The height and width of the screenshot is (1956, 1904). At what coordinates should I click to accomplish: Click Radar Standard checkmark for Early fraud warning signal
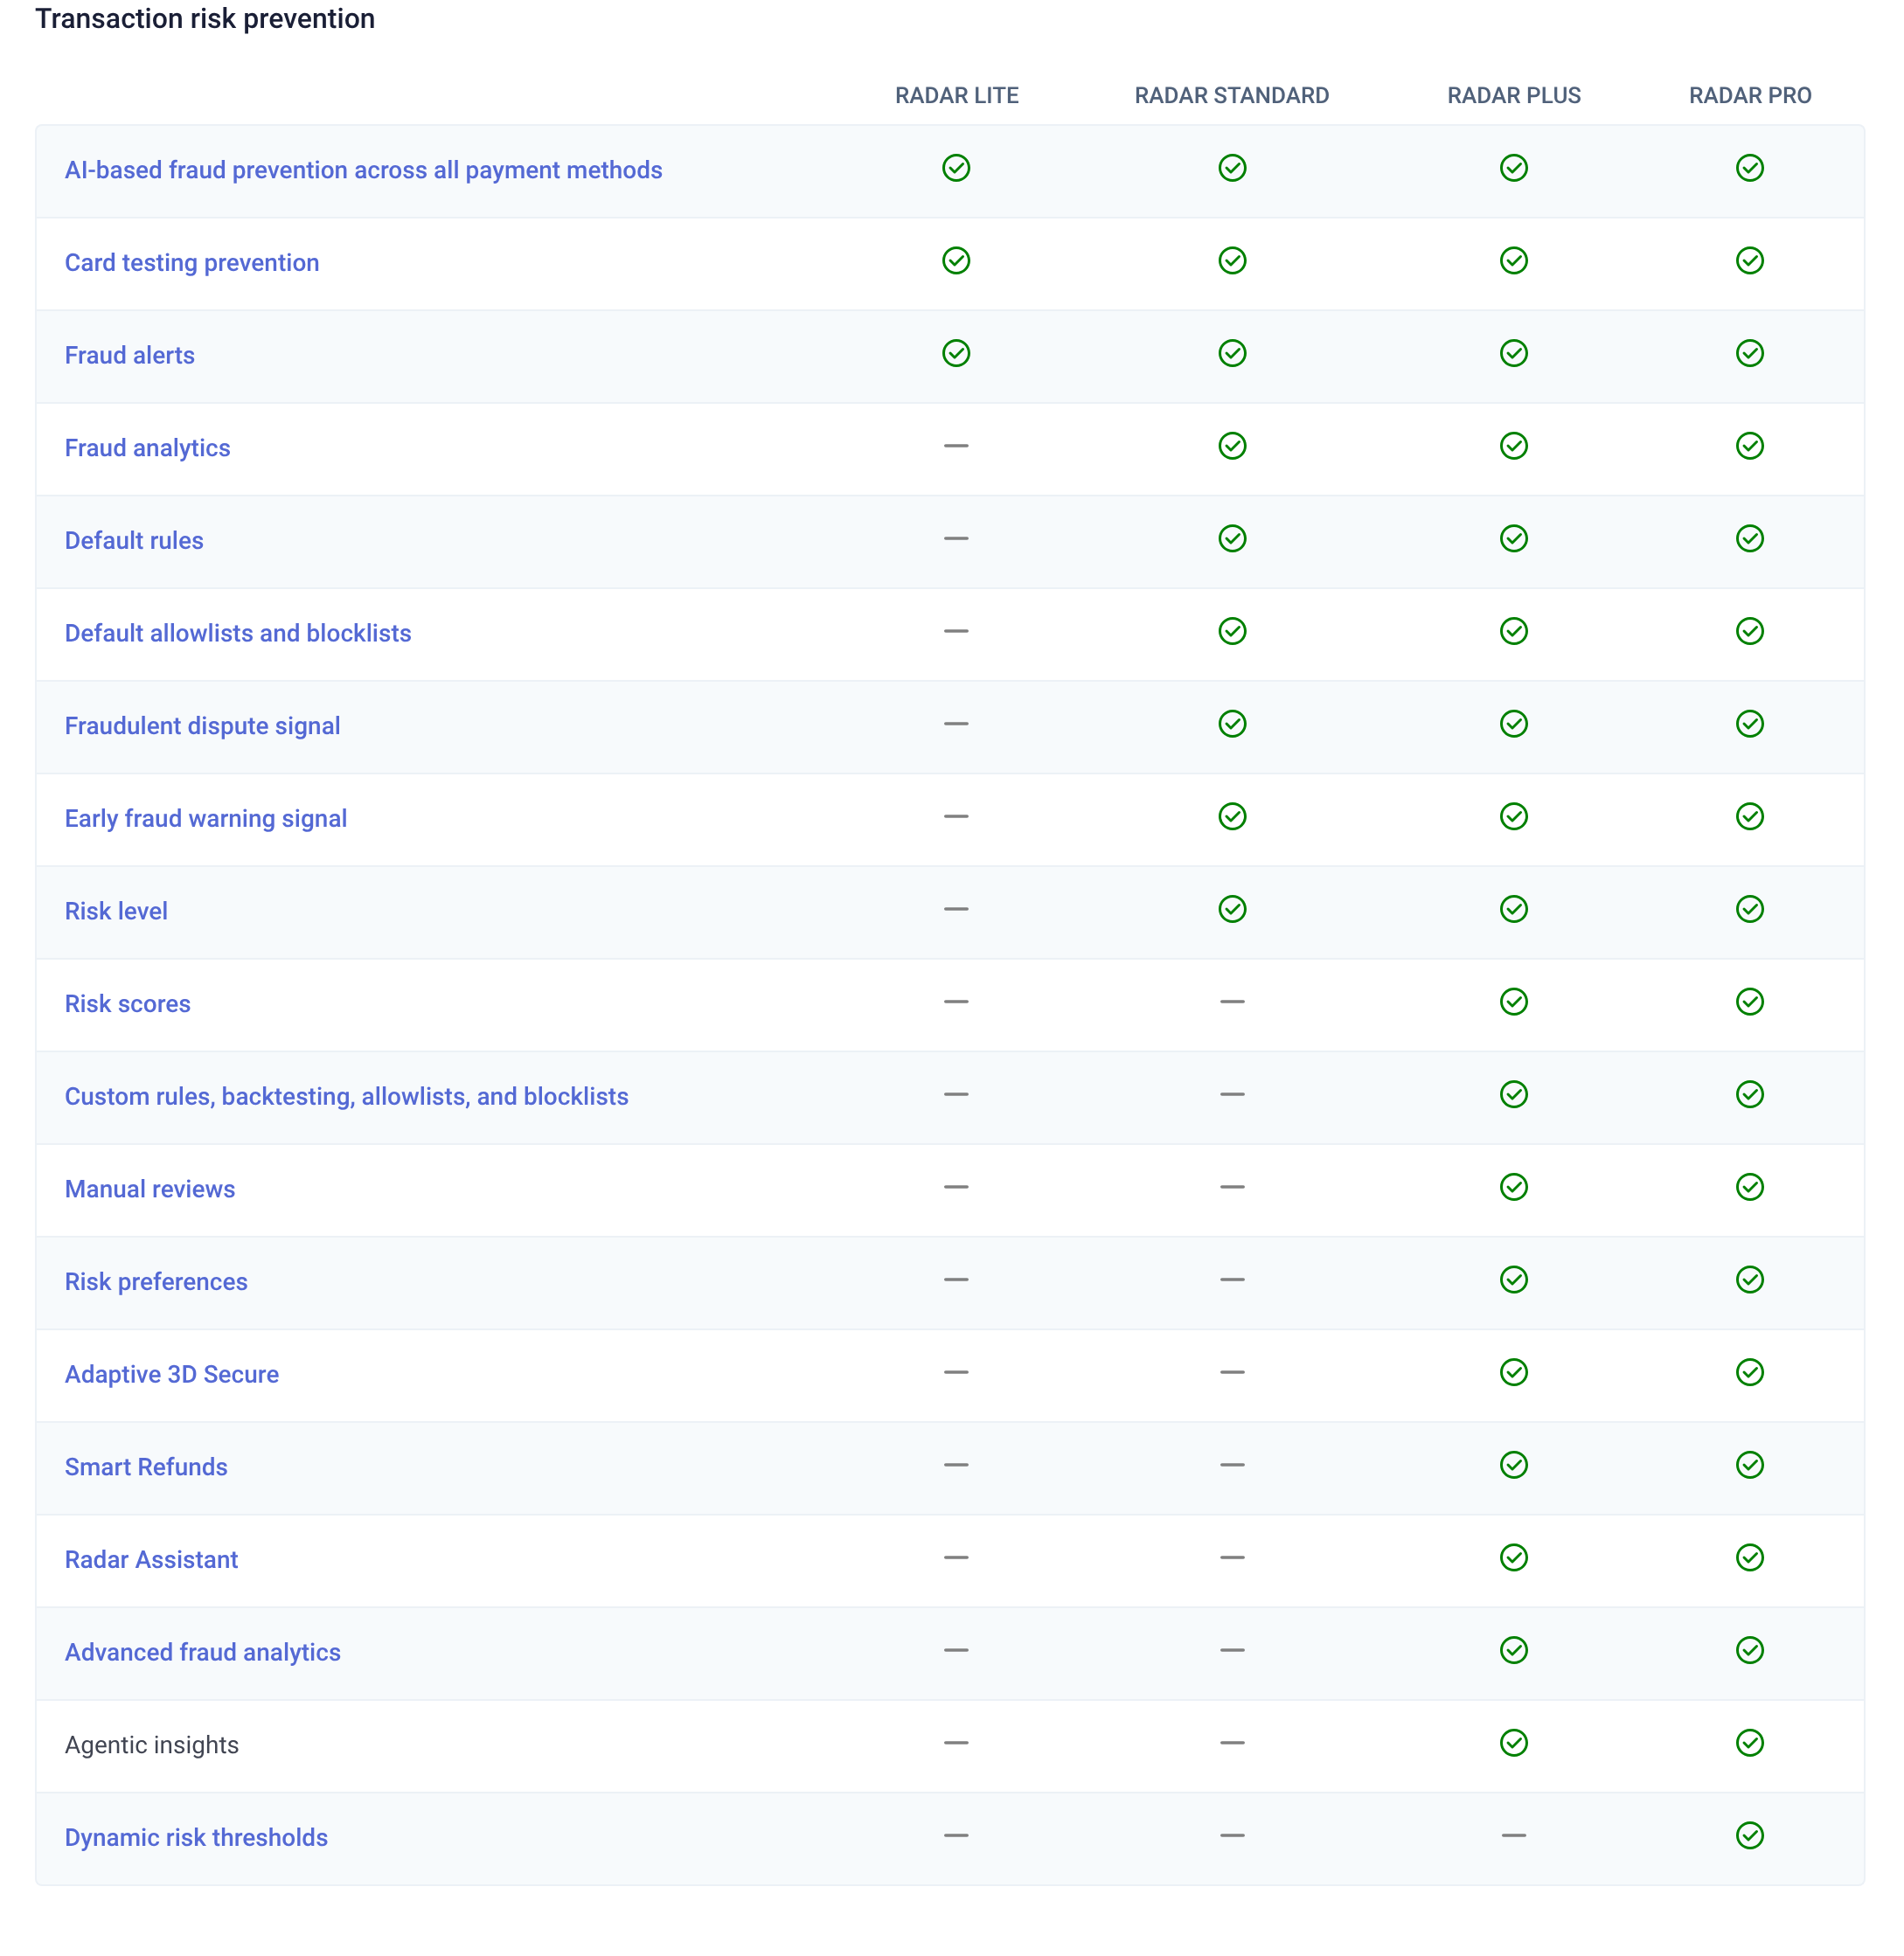1232,817
